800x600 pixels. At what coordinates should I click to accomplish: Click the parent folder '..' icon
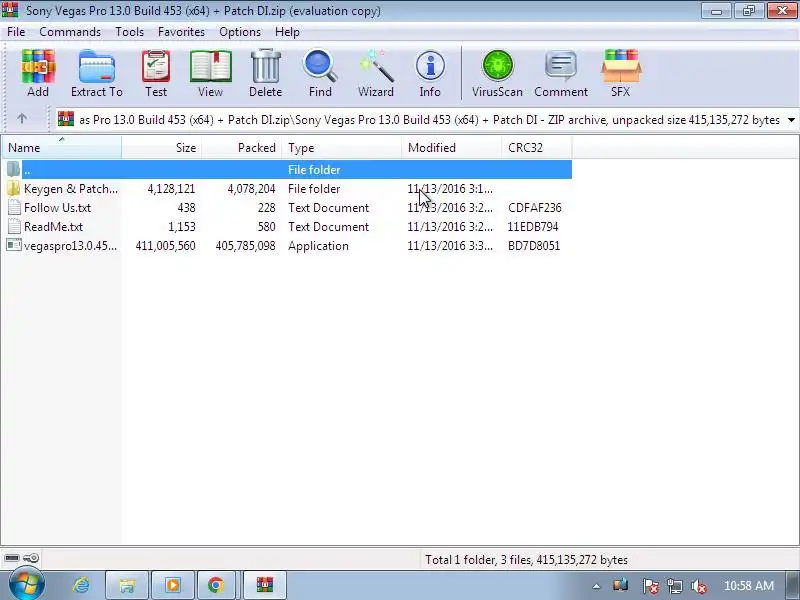coord(14,169)
